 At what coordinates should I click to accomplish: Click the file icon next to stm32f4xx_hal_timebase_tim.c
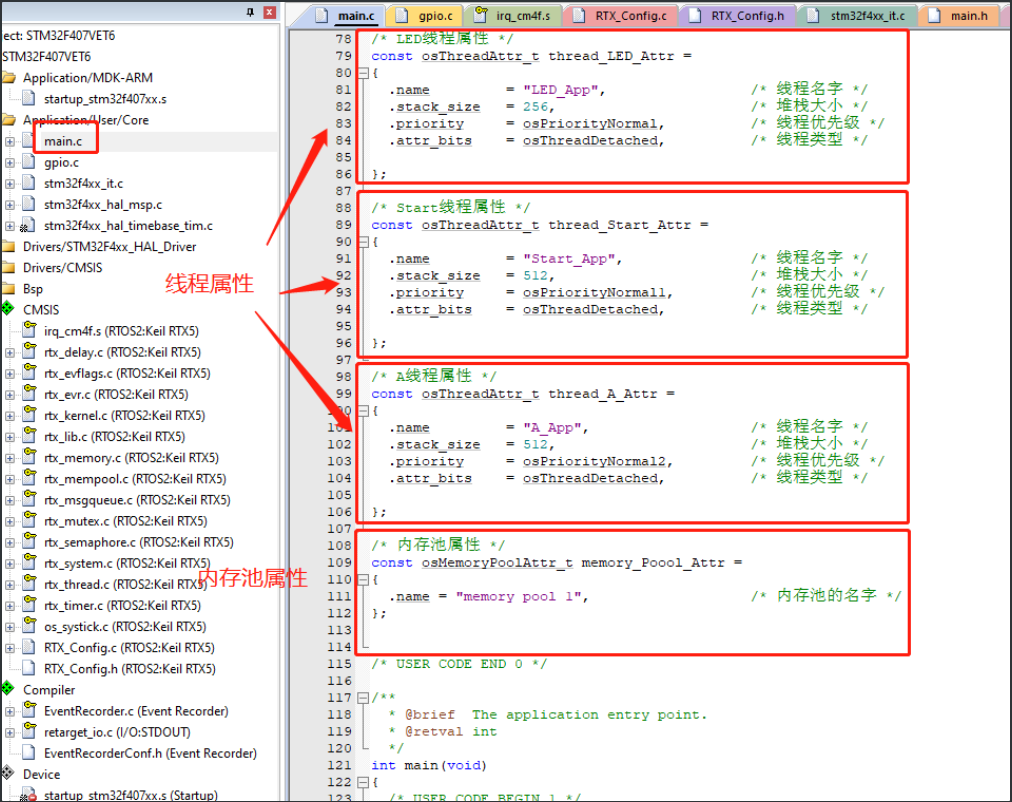[x=27, y=225]
